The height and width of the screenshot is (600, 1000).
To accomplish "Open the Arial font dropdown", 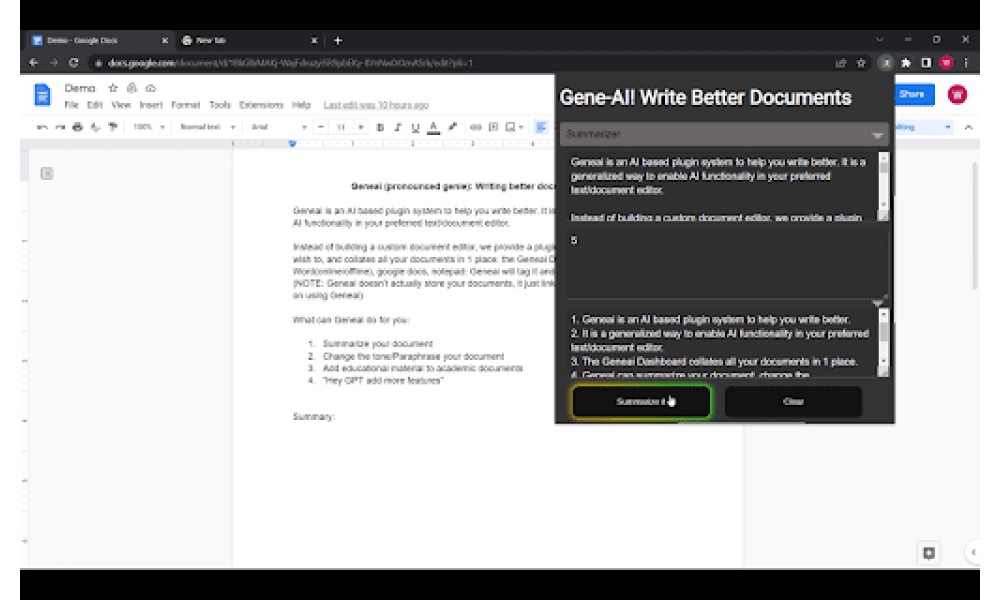I will 279,127.
